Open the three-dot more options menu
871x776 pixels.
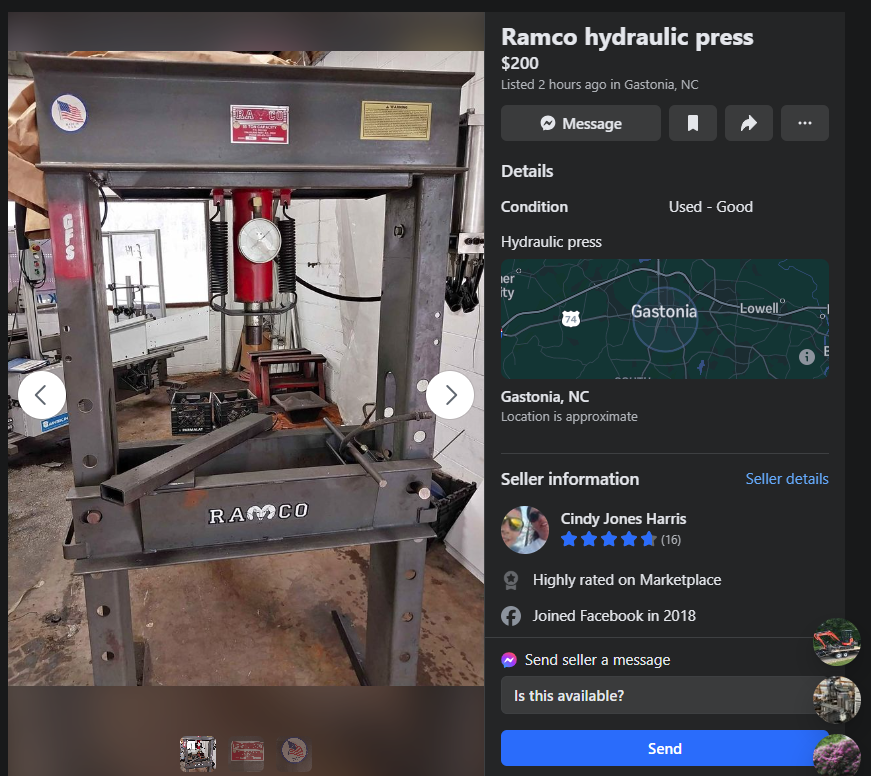804,123
